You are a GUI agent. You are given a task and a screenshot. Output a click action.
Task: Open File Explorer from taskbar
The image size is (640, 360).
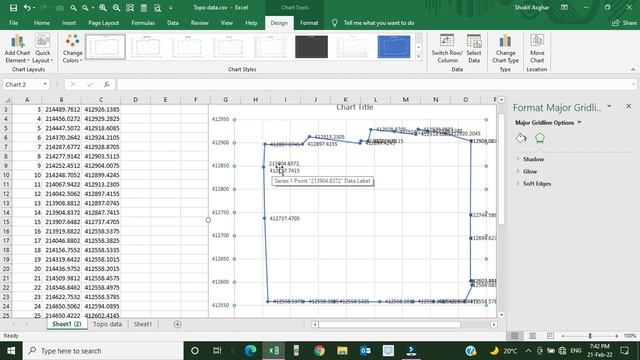tap(342, 351)
